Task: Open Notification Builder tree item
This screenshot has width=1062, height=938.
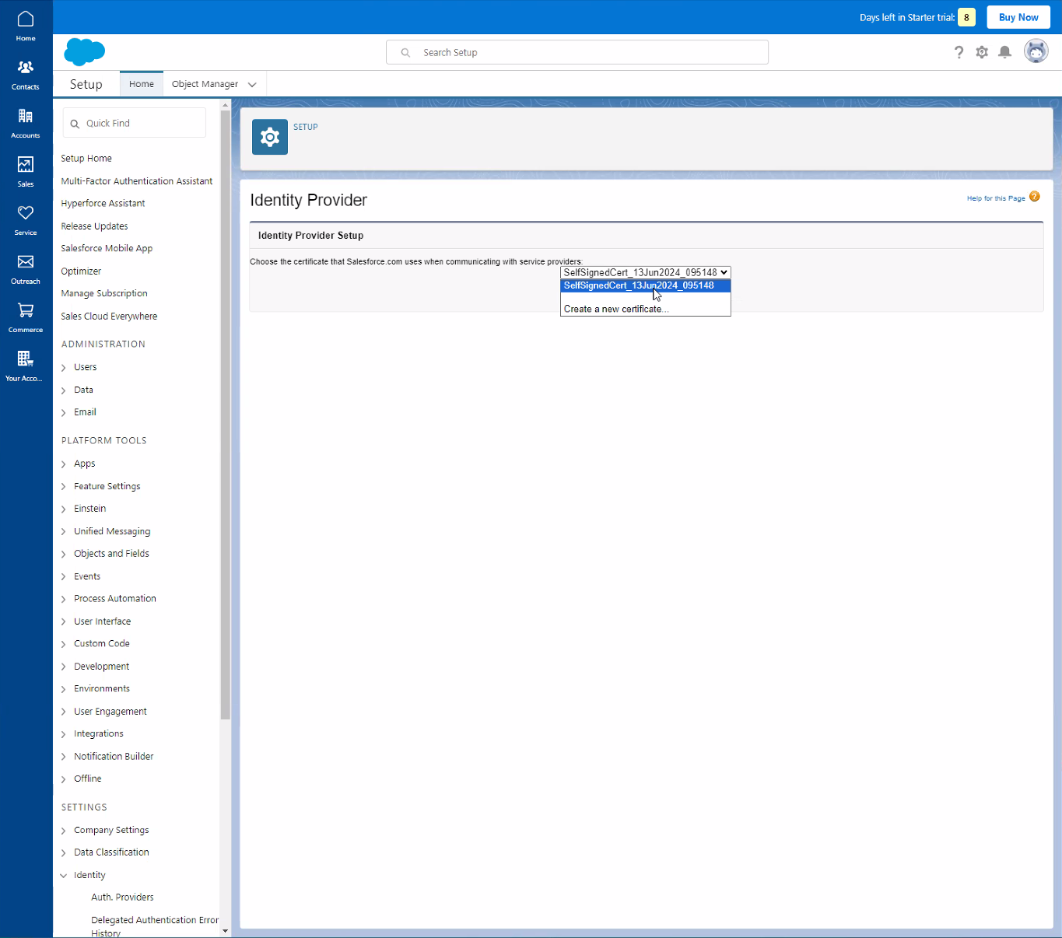Action: click(114, 756)
